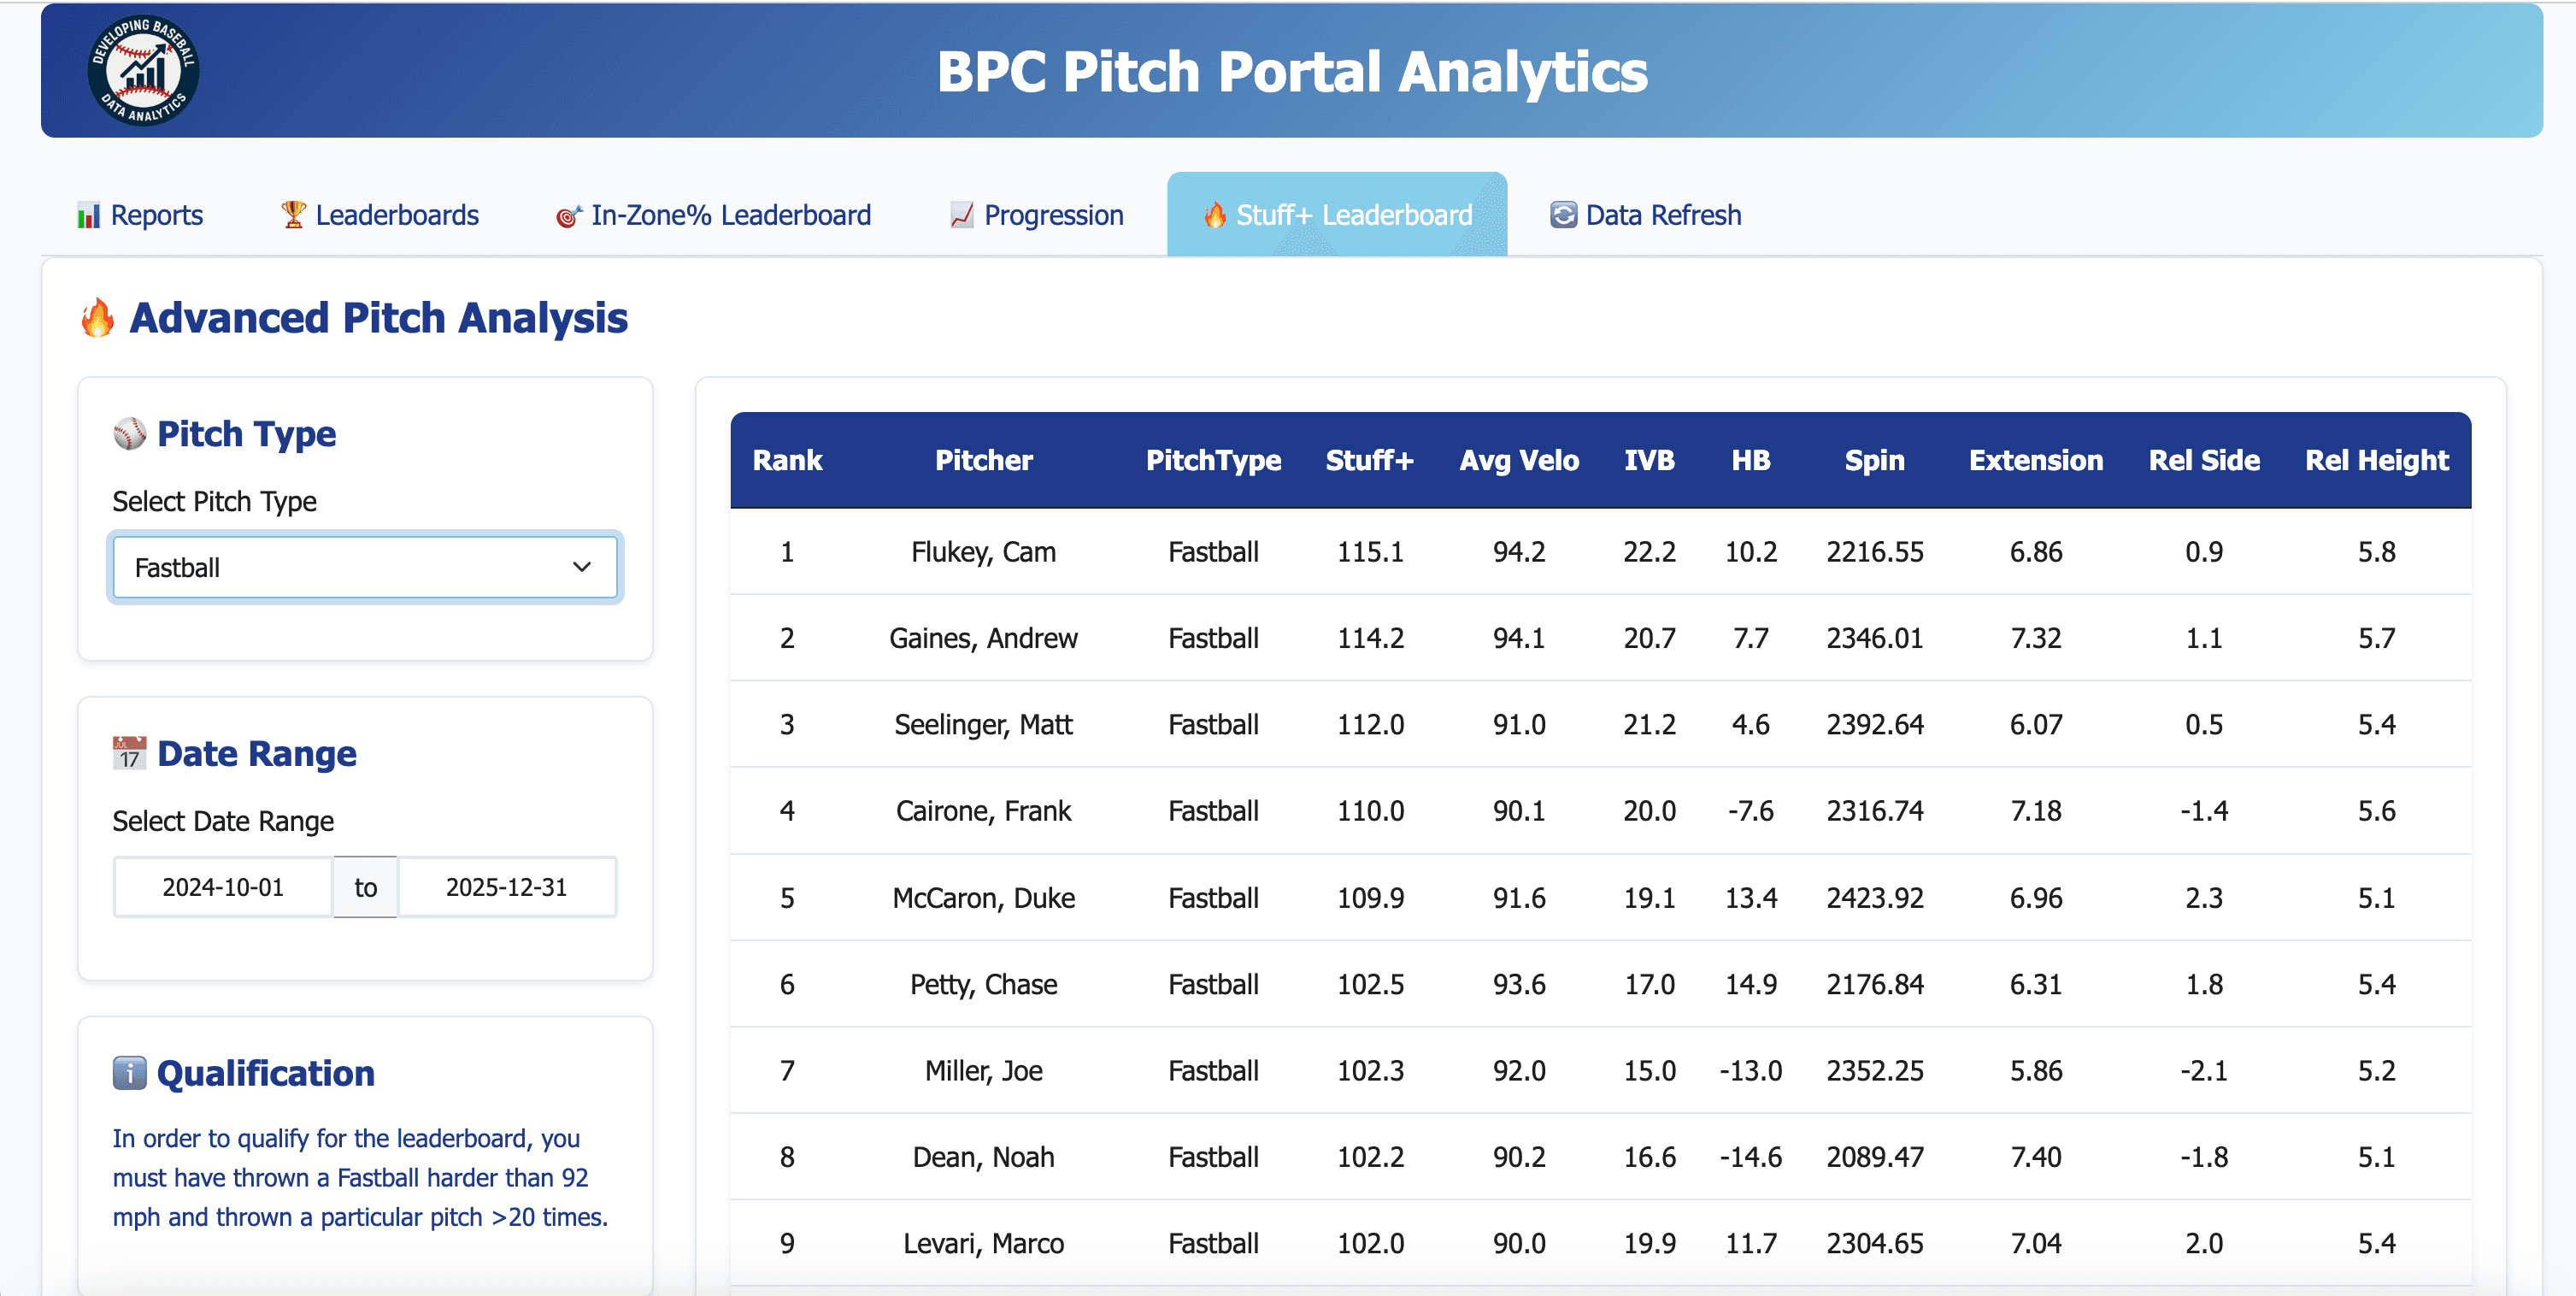2576x1296 pixels.
Task: Click the target icon beside In-Zone% Leaderboard
Action: pos(568,215)
